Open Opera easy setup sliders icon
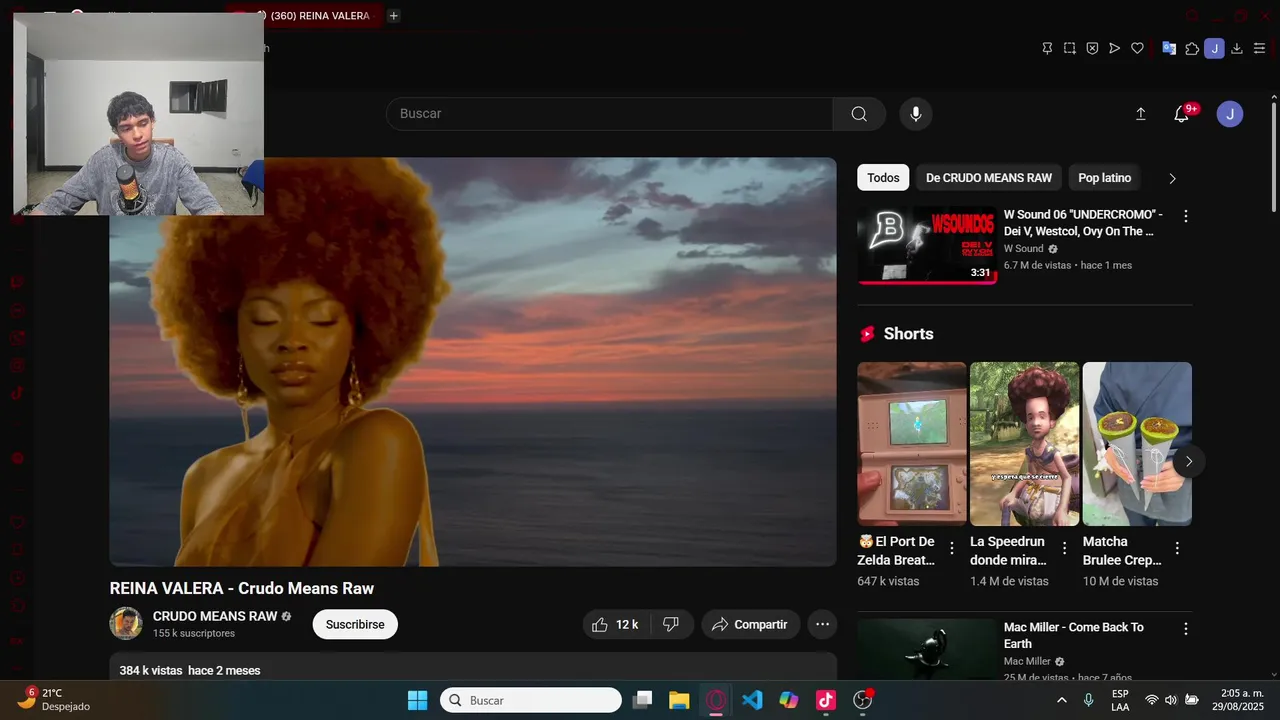 (1259, 48)
